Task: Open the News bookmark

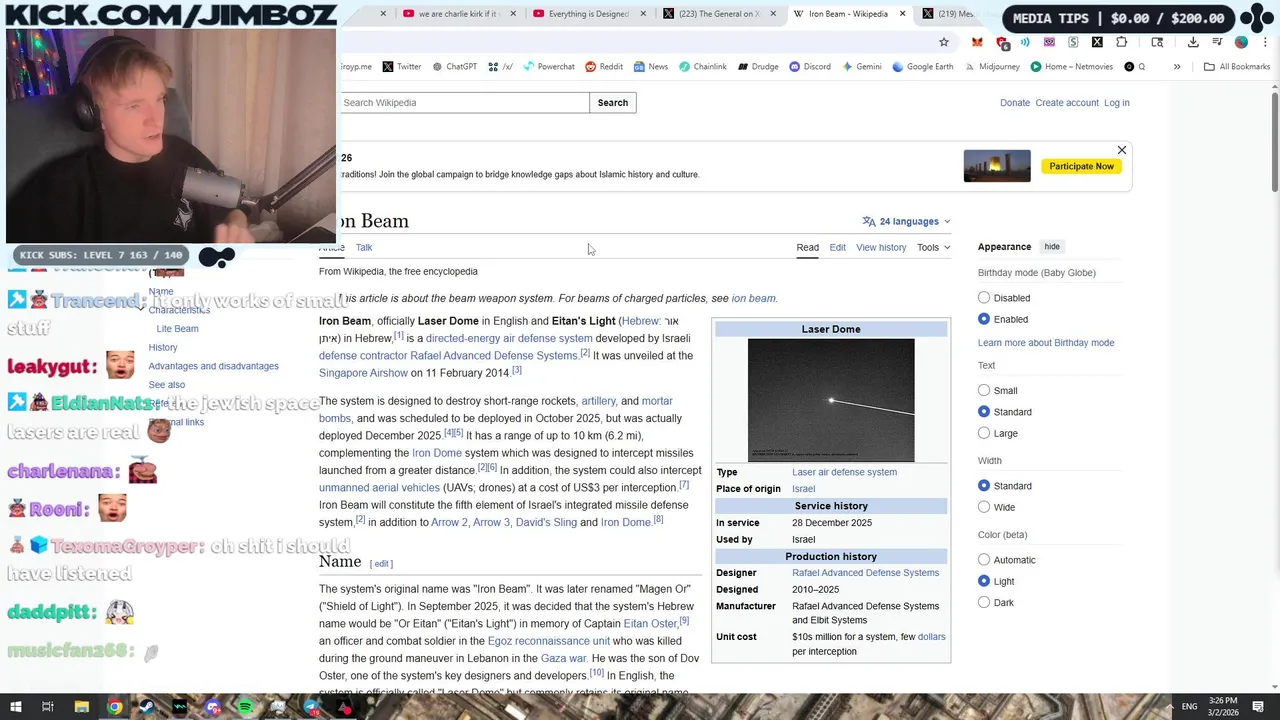Action: (651, 67)
